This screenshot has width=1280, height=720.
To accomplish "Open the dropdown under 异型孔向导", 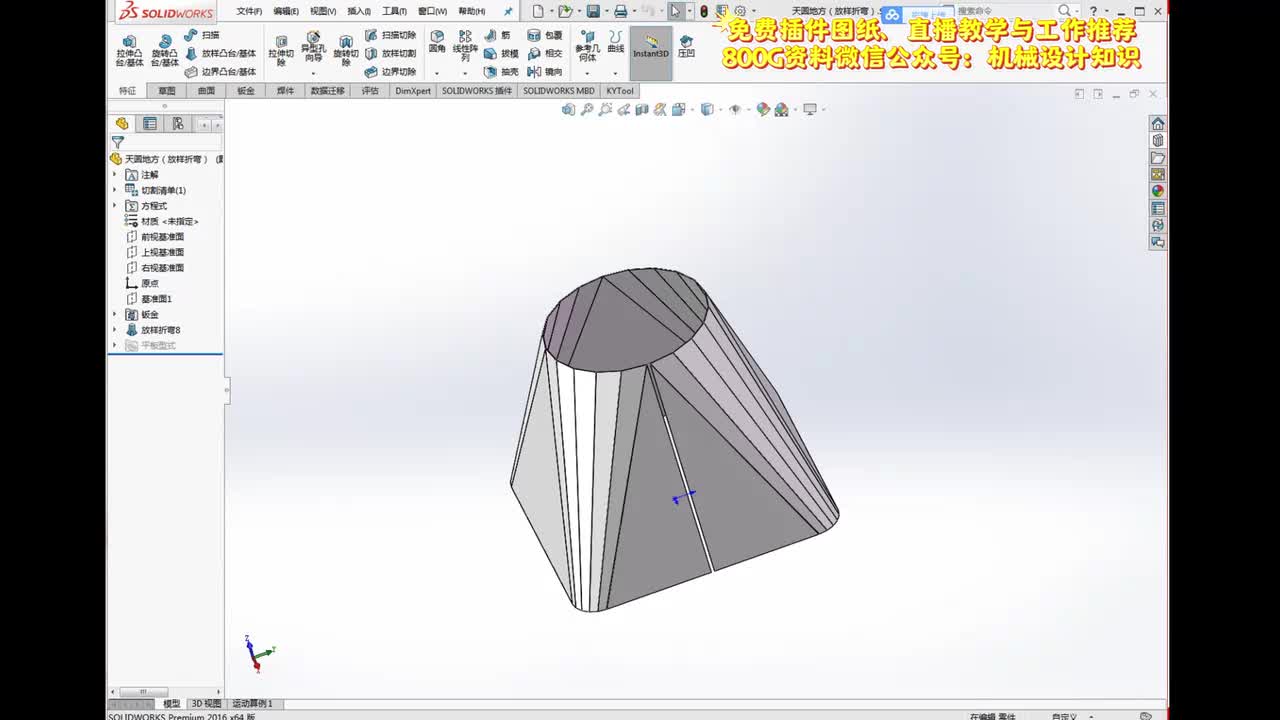I will (x=313, y=73).
